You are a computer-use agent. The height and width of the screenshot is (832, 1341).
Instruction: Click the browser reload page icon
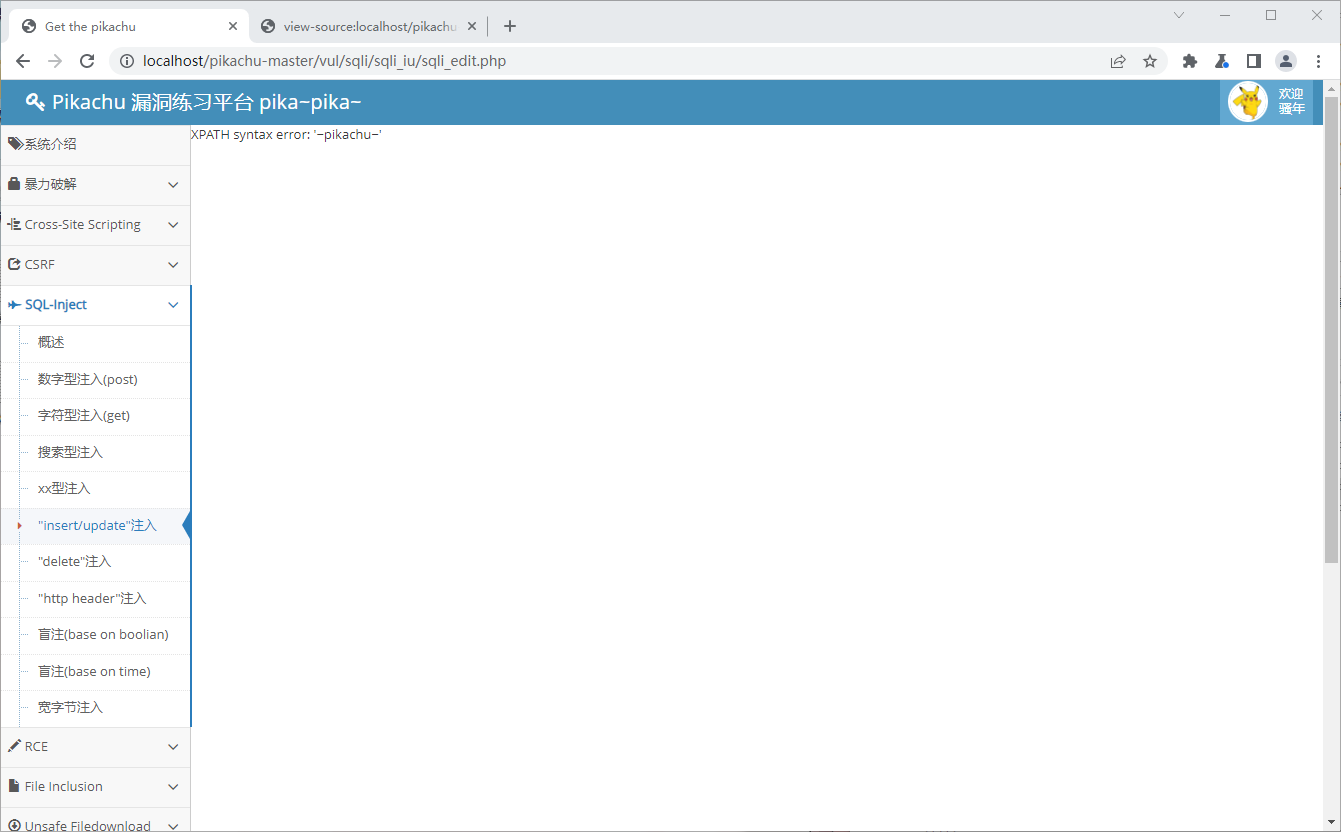87,61
